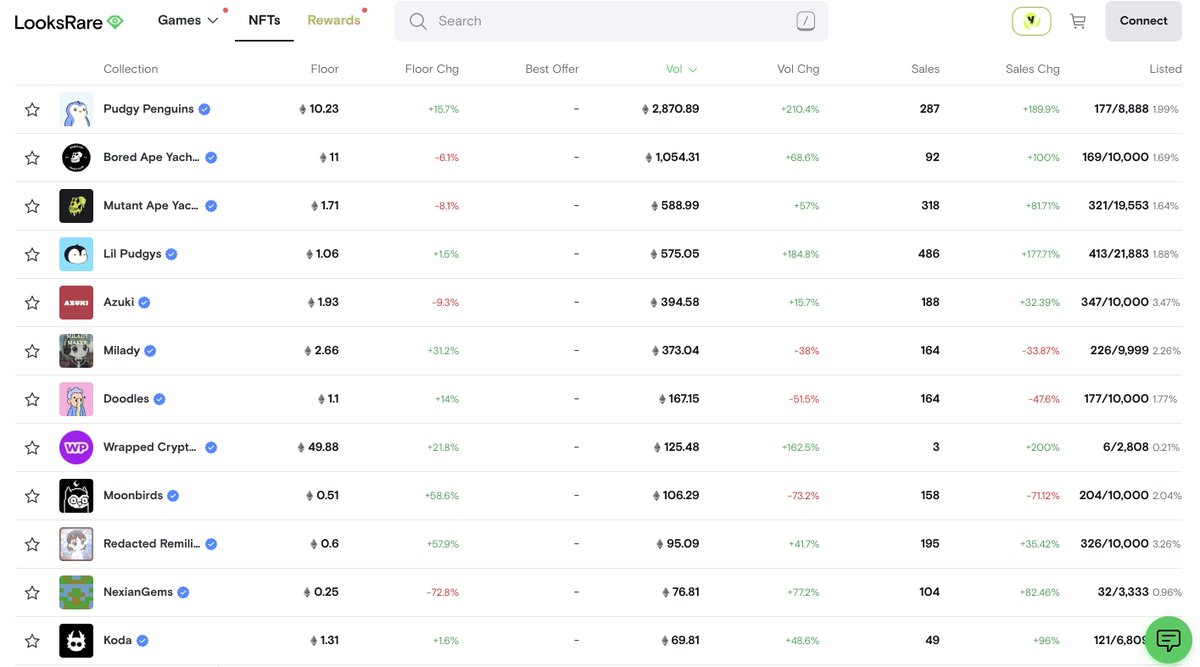Open the Azuki red logo avatar
1200x667 pixels.
76,302
